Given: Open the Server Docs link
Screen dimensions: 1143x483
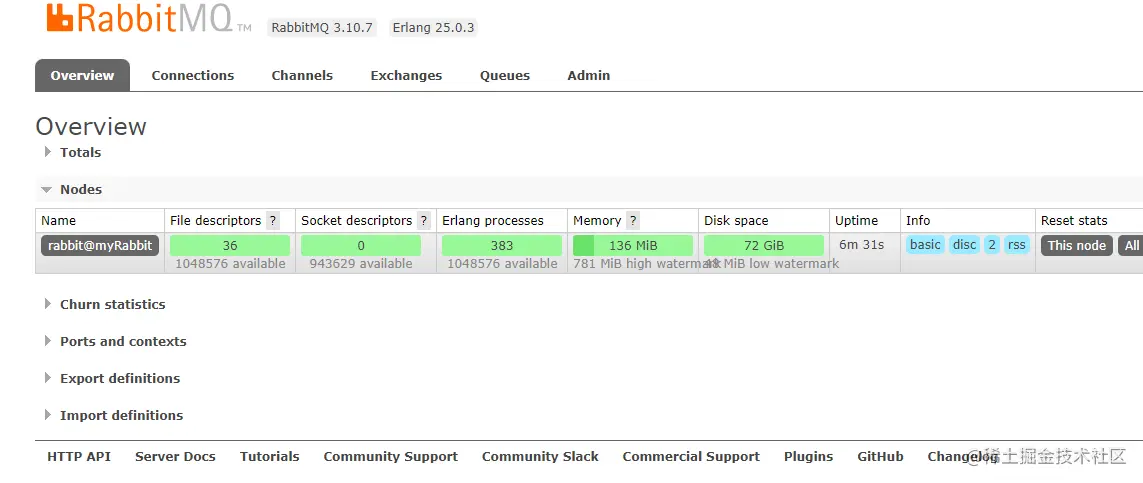Looking at the screenshot, I should [175, 457].
